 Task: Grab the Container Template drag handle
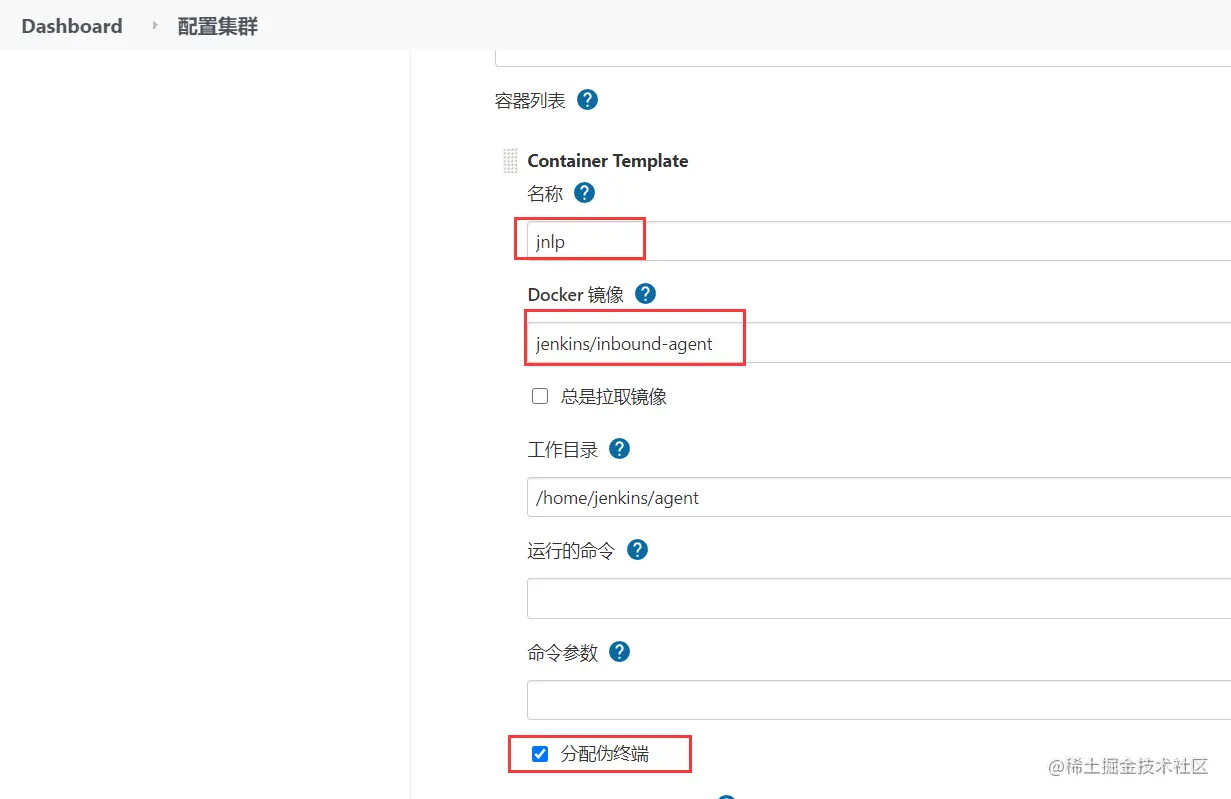pos(510,161)
